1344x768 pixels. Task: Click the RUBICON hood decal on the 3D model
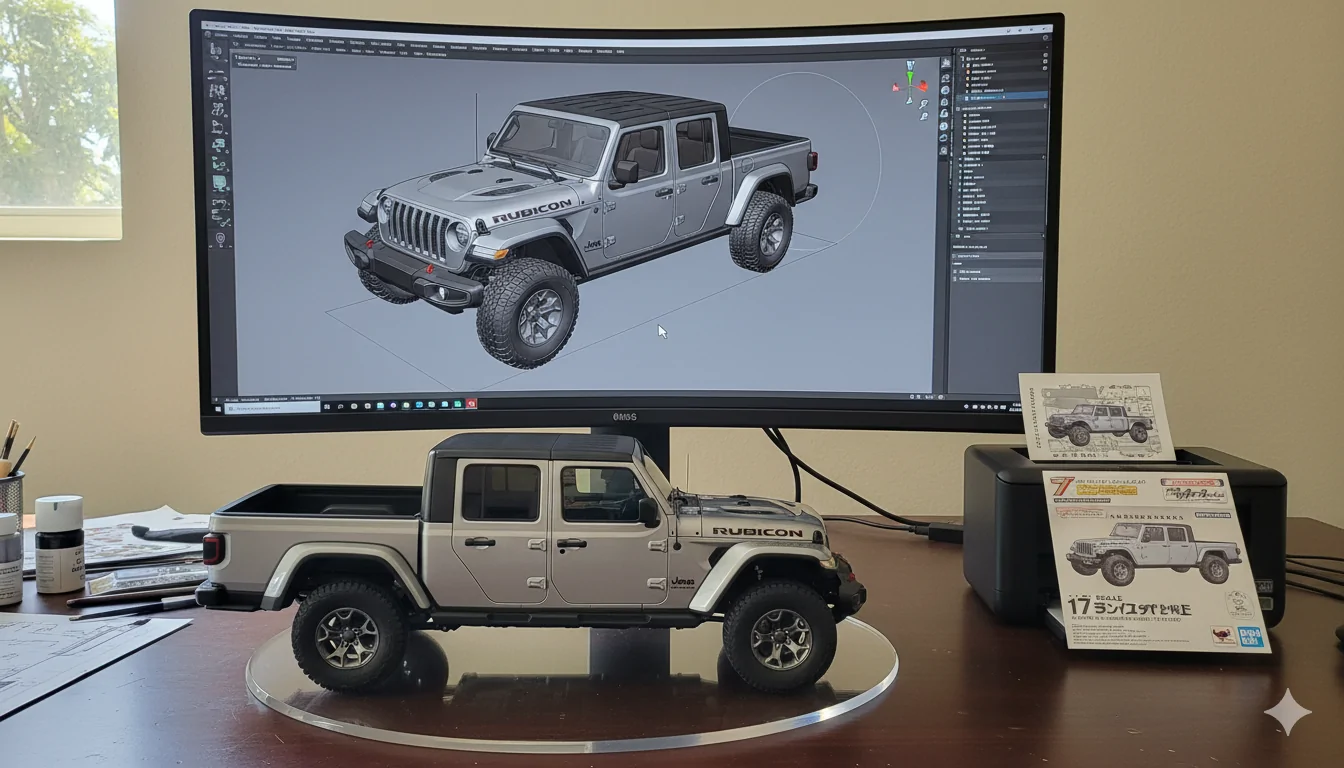click(532, 211)
